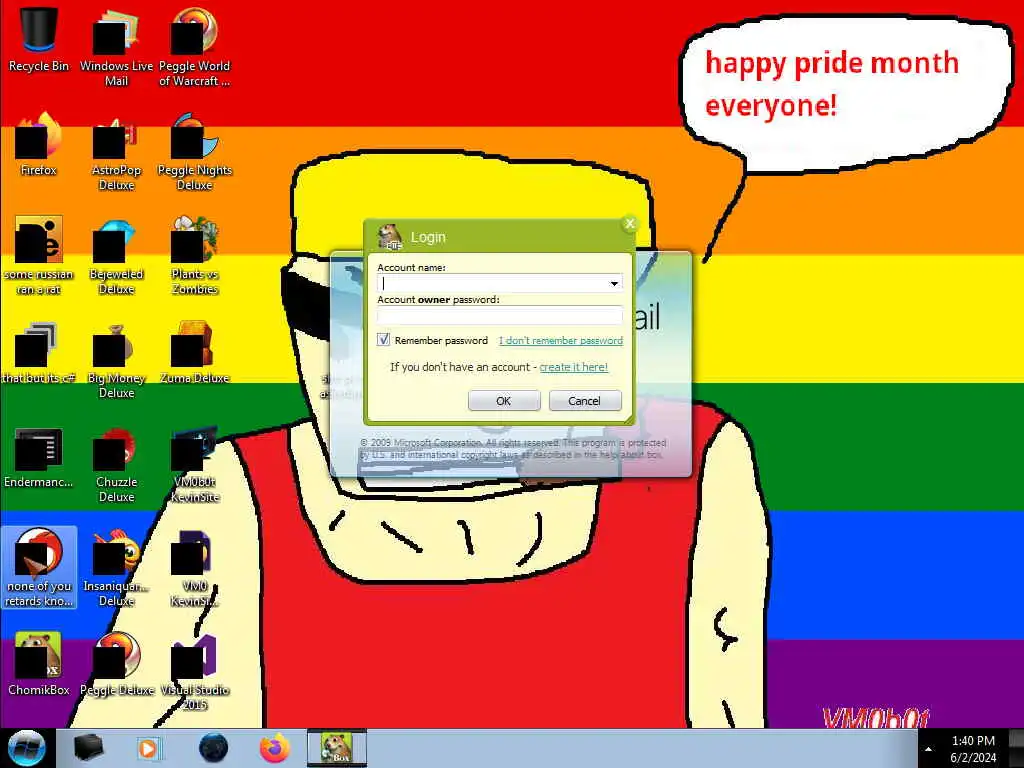Select the 'some russian ran a rat' icon

click(x=39, y=256)
